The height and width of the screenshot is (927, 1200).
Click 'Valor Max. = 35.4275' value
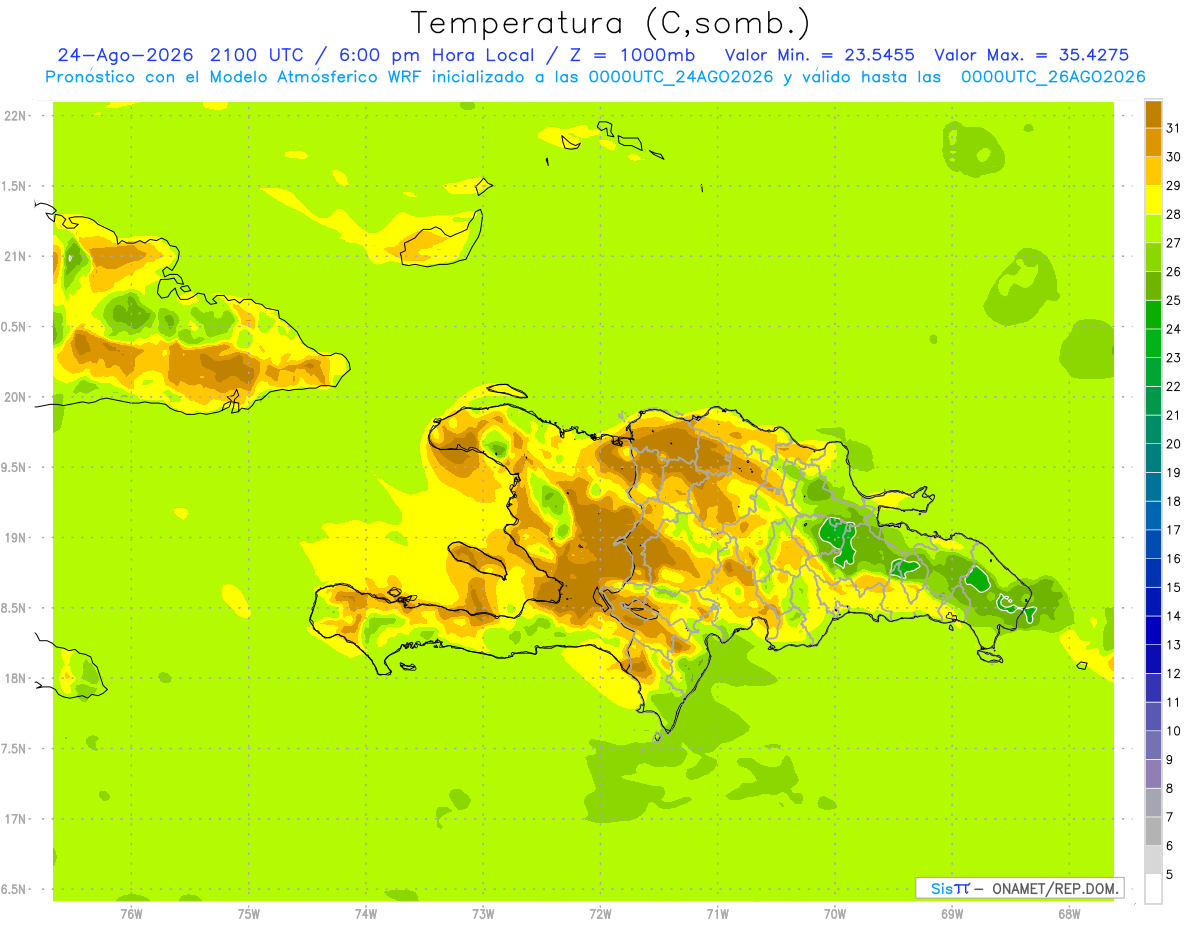coord(1031,55)
